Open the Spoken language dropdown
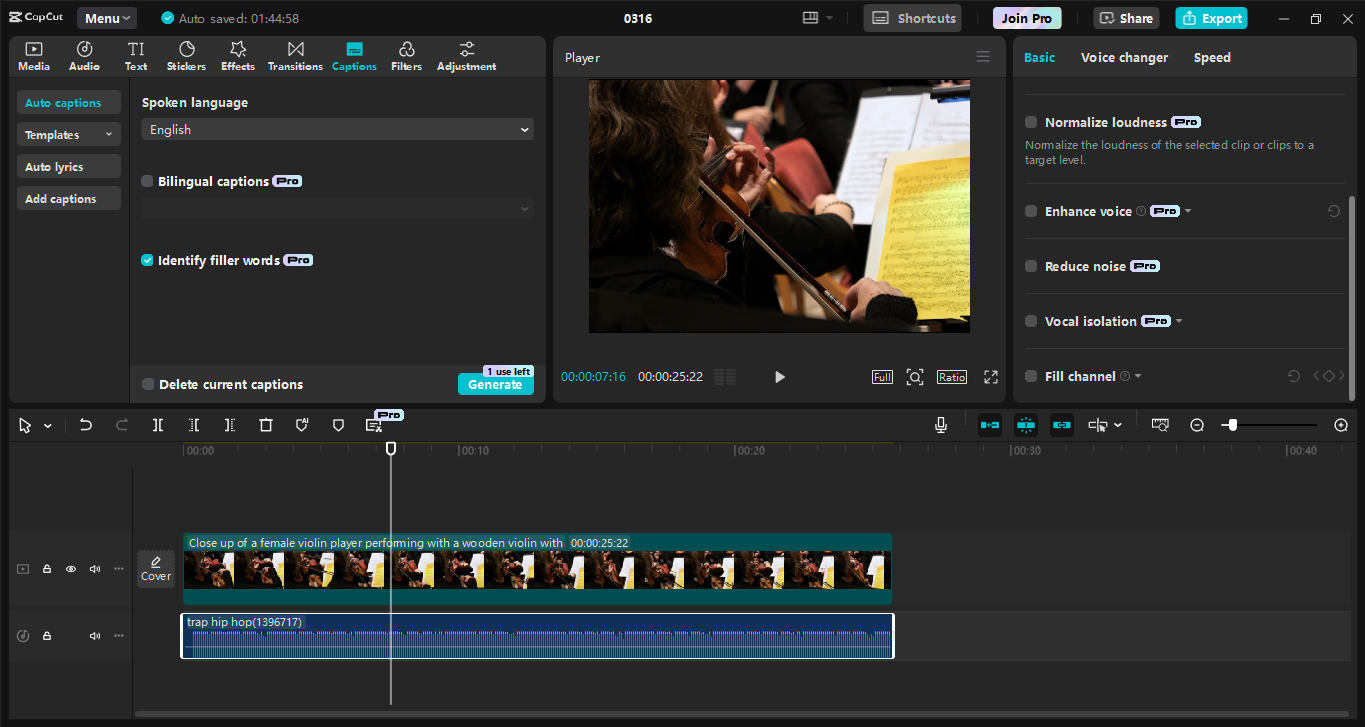Viewport: 1365px width, 727px height. pos(336,129)
